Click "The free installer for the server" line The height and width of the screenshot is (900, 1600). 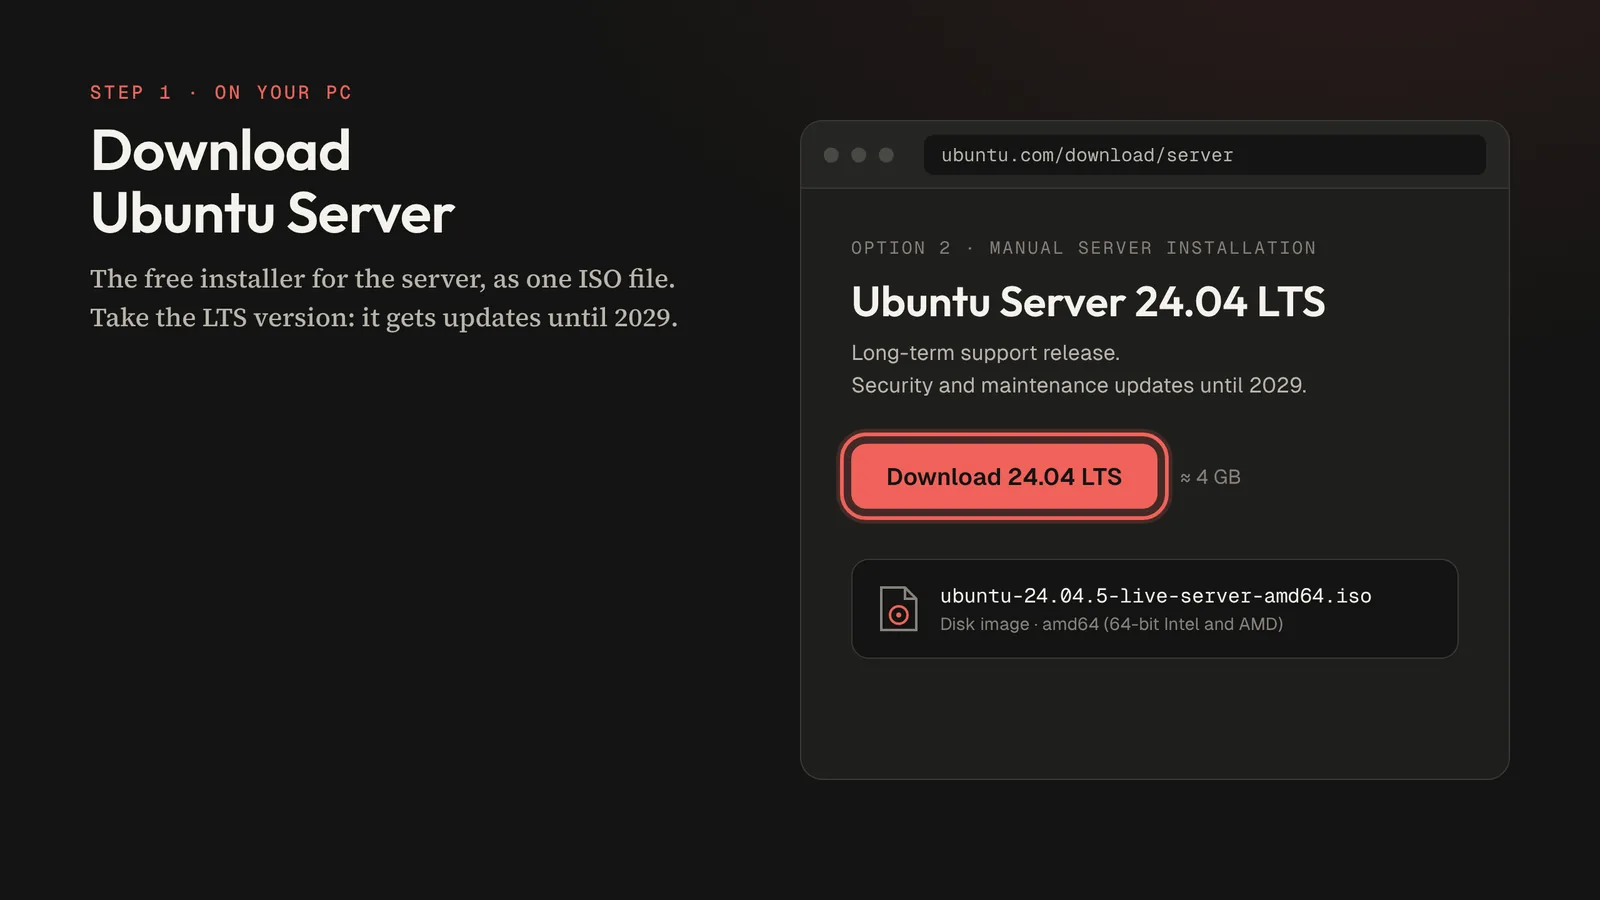[382, 278]
